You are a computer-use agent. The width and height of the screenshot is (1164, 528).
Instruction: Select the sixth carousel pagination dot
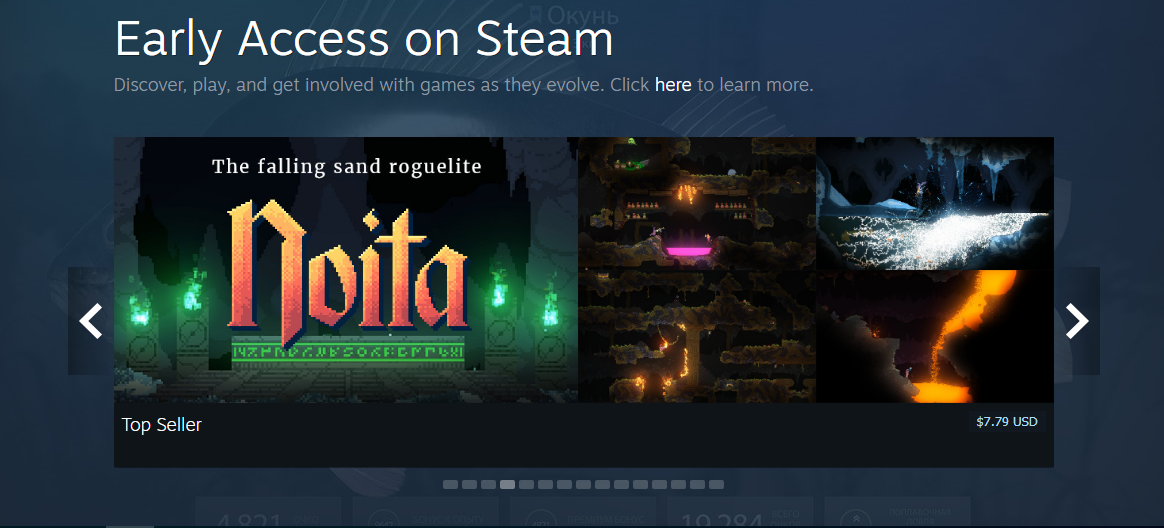[545, 484]
